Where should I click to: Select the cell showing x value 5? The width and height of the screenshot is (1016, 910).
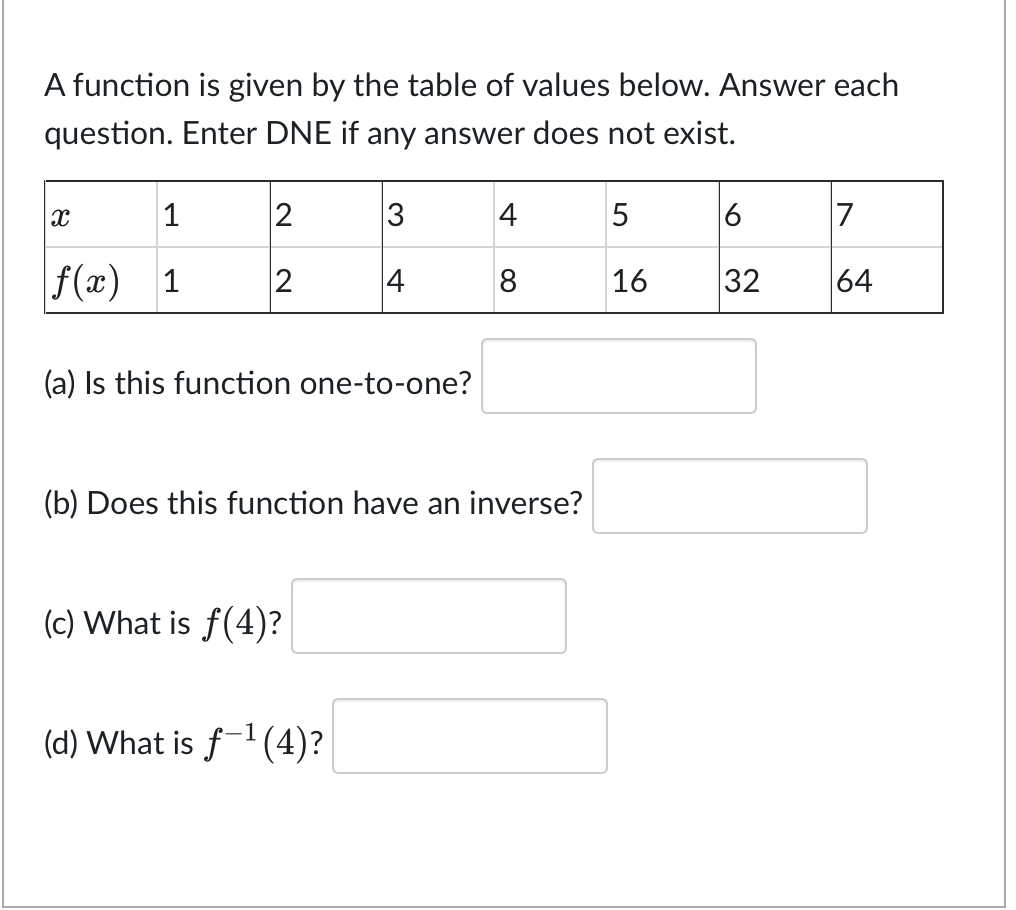[x=661, y=215]
